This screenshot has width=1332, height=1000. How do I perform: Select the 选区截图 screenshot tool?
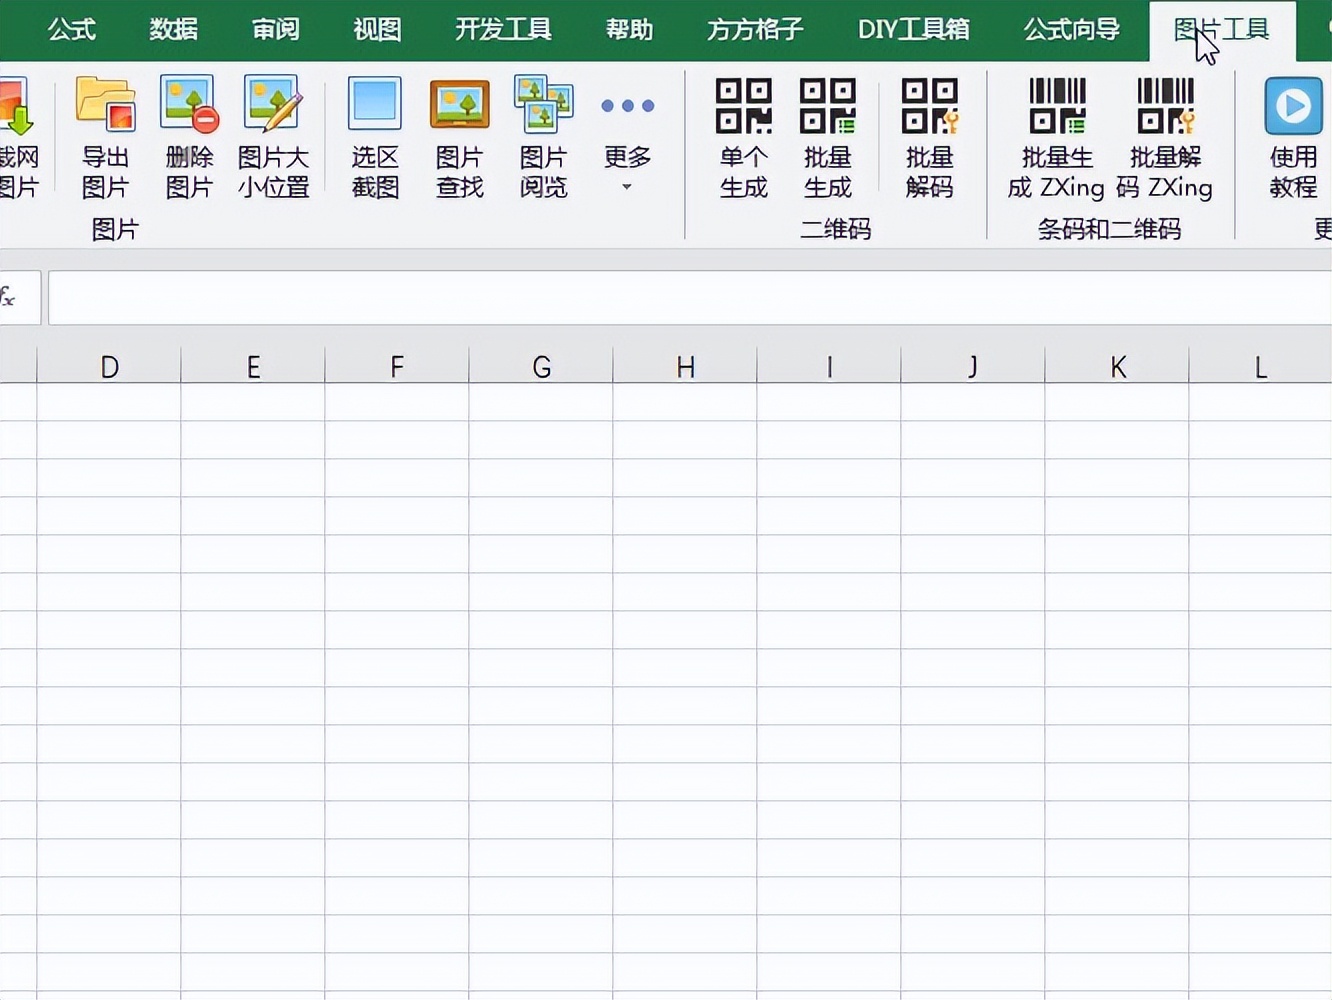373,135
